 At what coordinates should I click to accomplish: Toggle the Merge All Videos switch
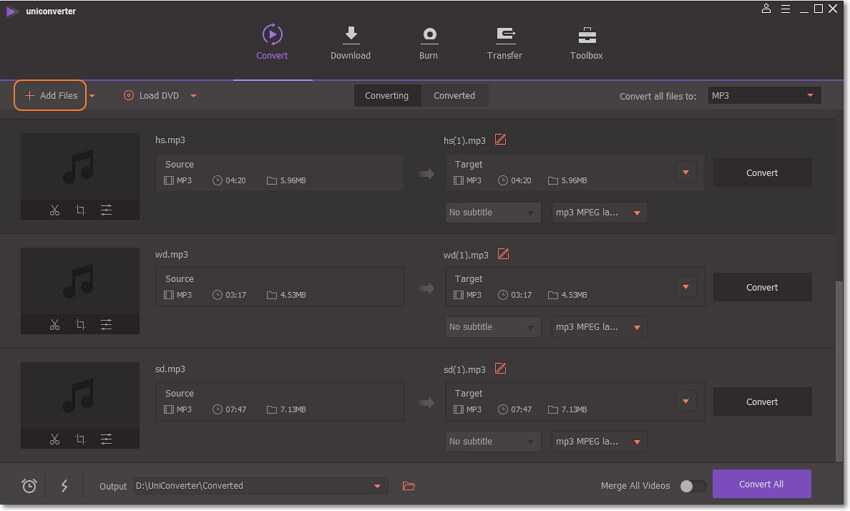692,486
